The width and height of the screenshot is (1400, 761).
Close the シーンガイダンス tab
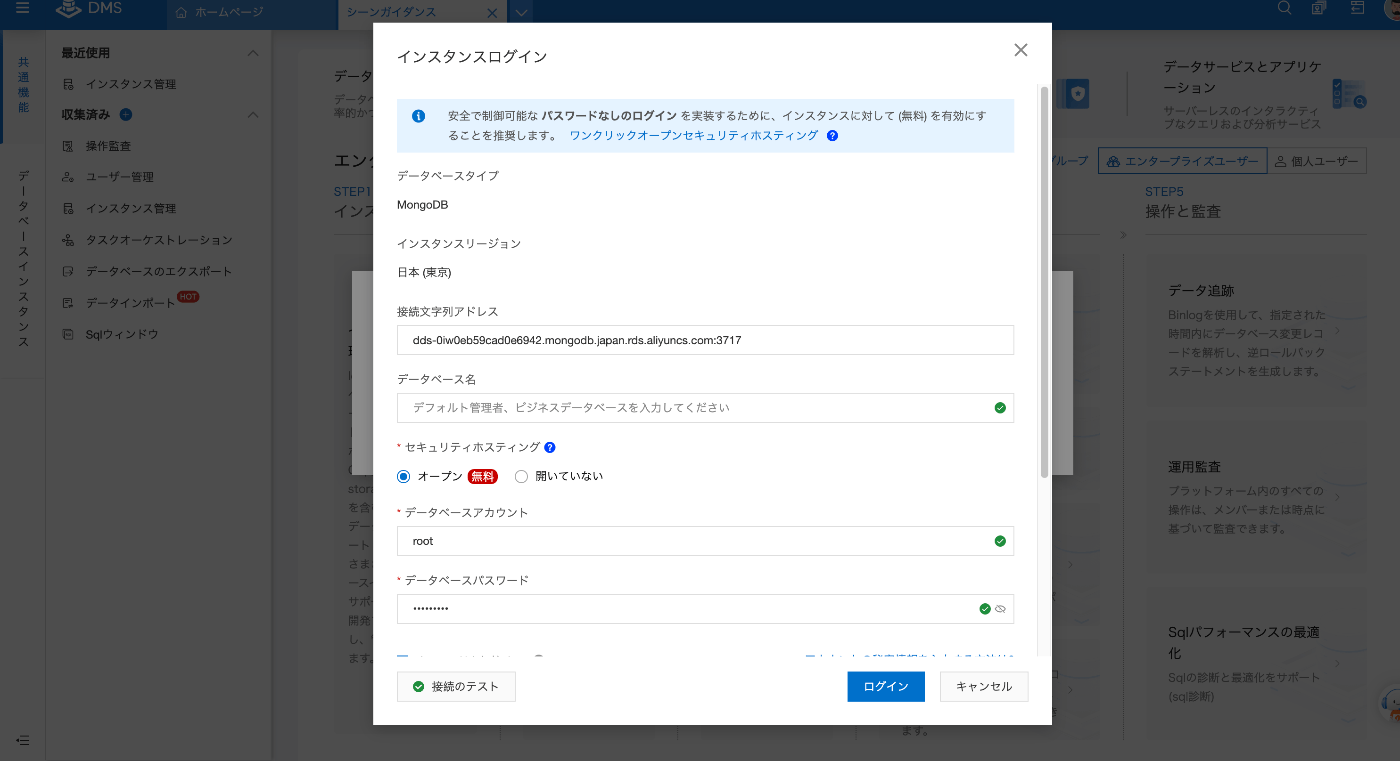491,13
